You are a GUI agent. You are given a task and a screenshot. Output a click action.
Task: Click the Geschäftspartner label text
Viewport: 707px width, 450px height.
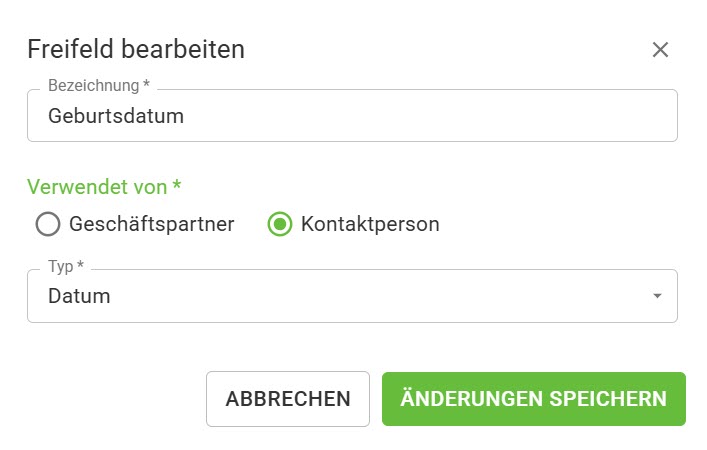(151, 224)
